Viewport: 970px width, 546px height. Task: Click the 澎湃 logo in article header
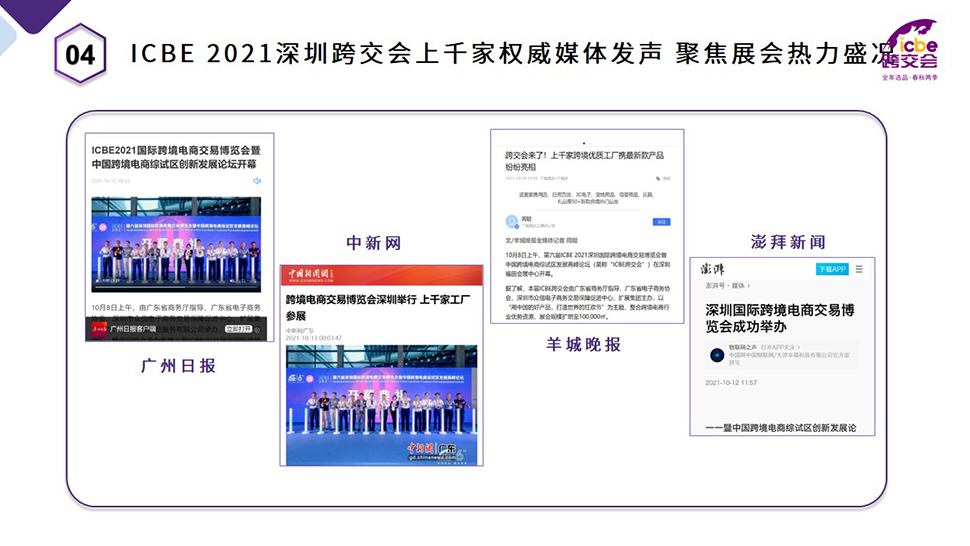(x=713, y=269)
